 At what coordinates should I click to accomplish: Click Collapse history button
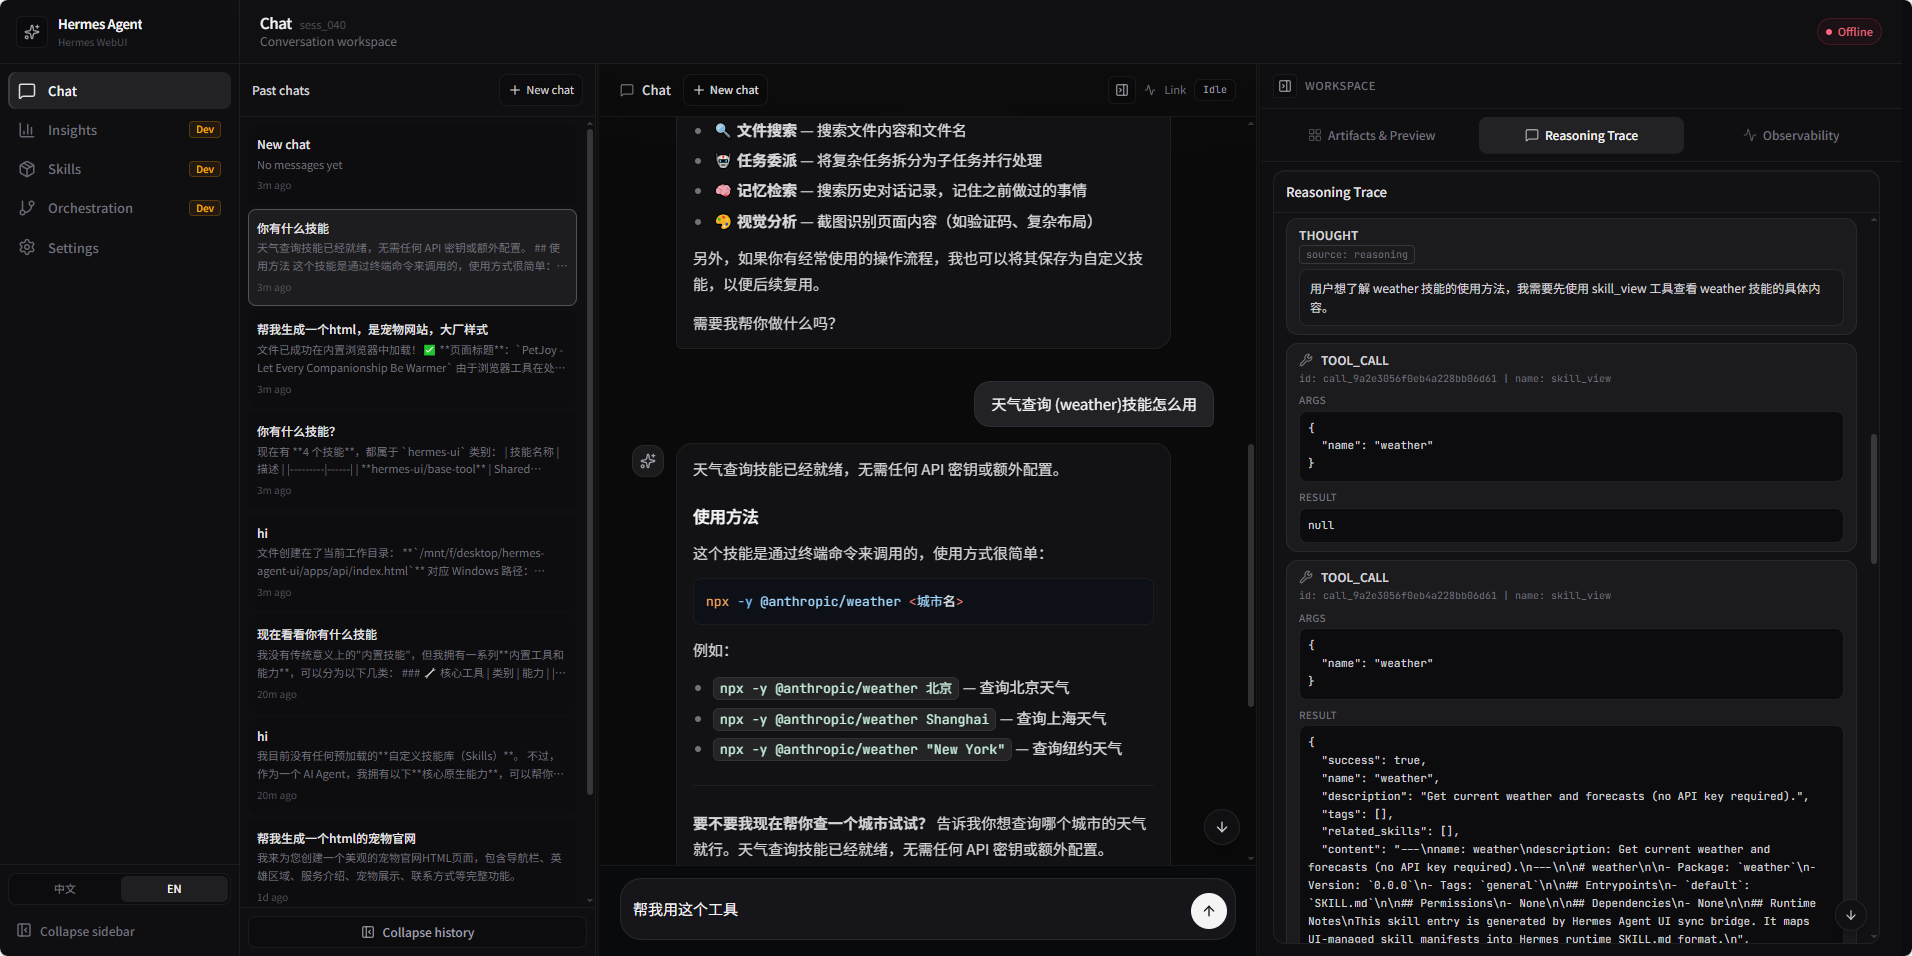click(x=417, y=932)
